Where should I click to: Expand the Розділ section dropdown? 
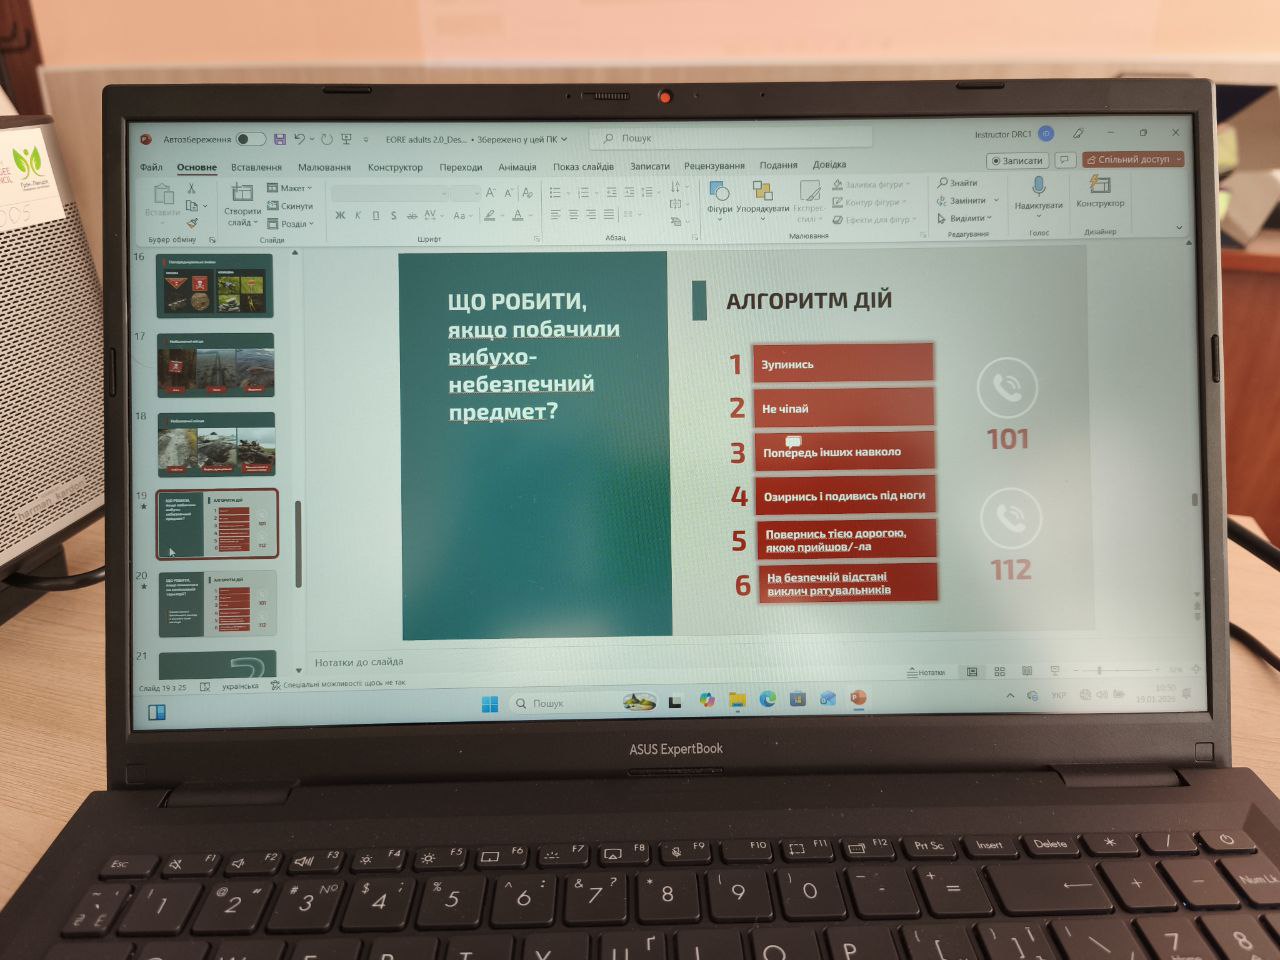tap(291, 224)
